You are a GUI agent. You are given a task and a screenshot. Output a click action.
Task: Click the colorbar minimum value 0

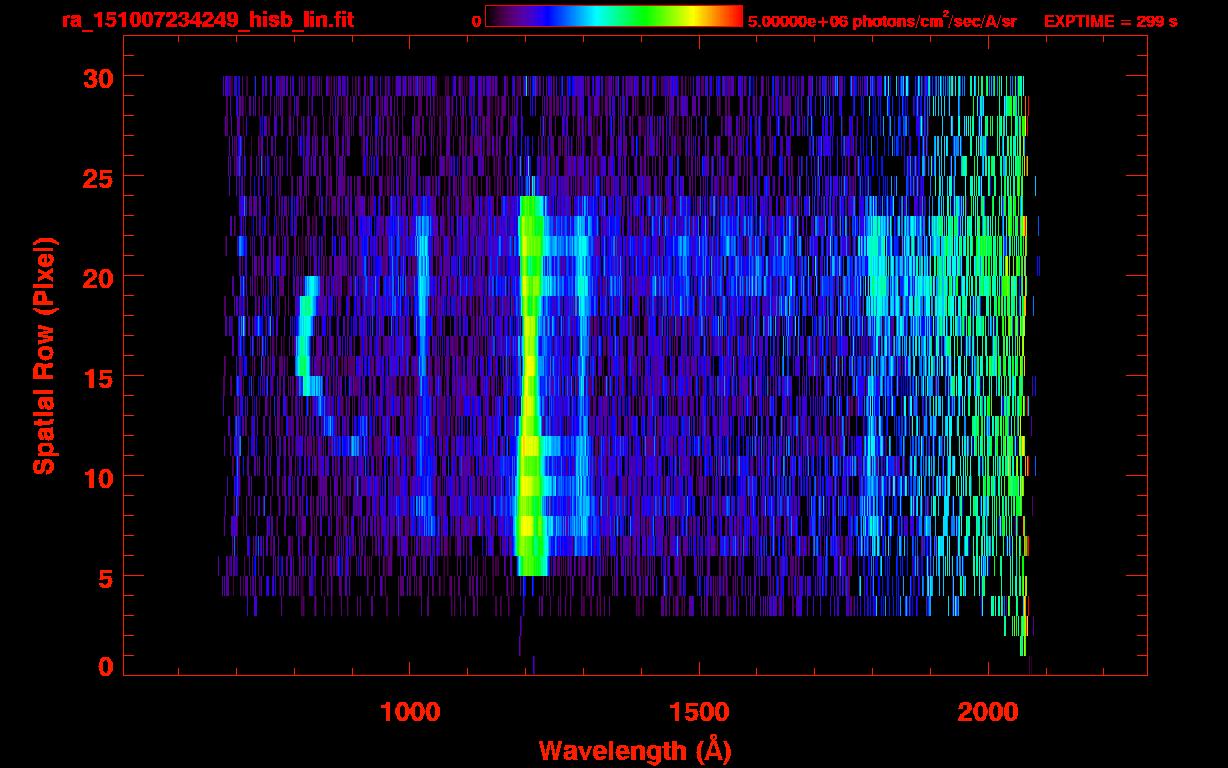(x=476, y=22)
